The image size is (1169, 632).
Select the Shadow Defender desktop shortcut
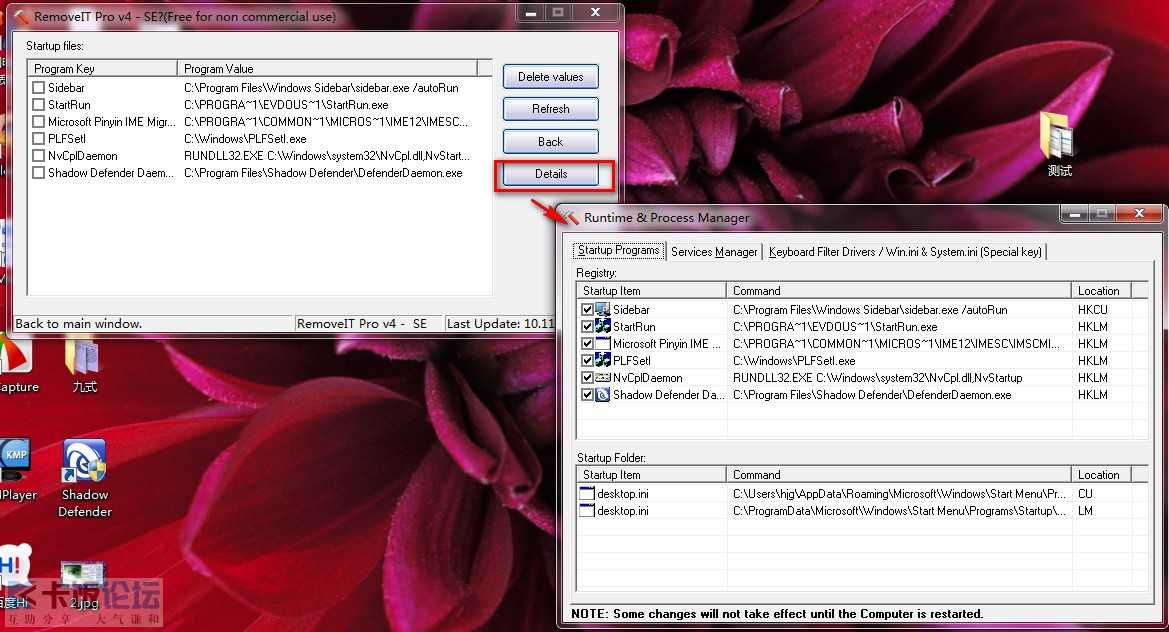(x=84, y=478)
